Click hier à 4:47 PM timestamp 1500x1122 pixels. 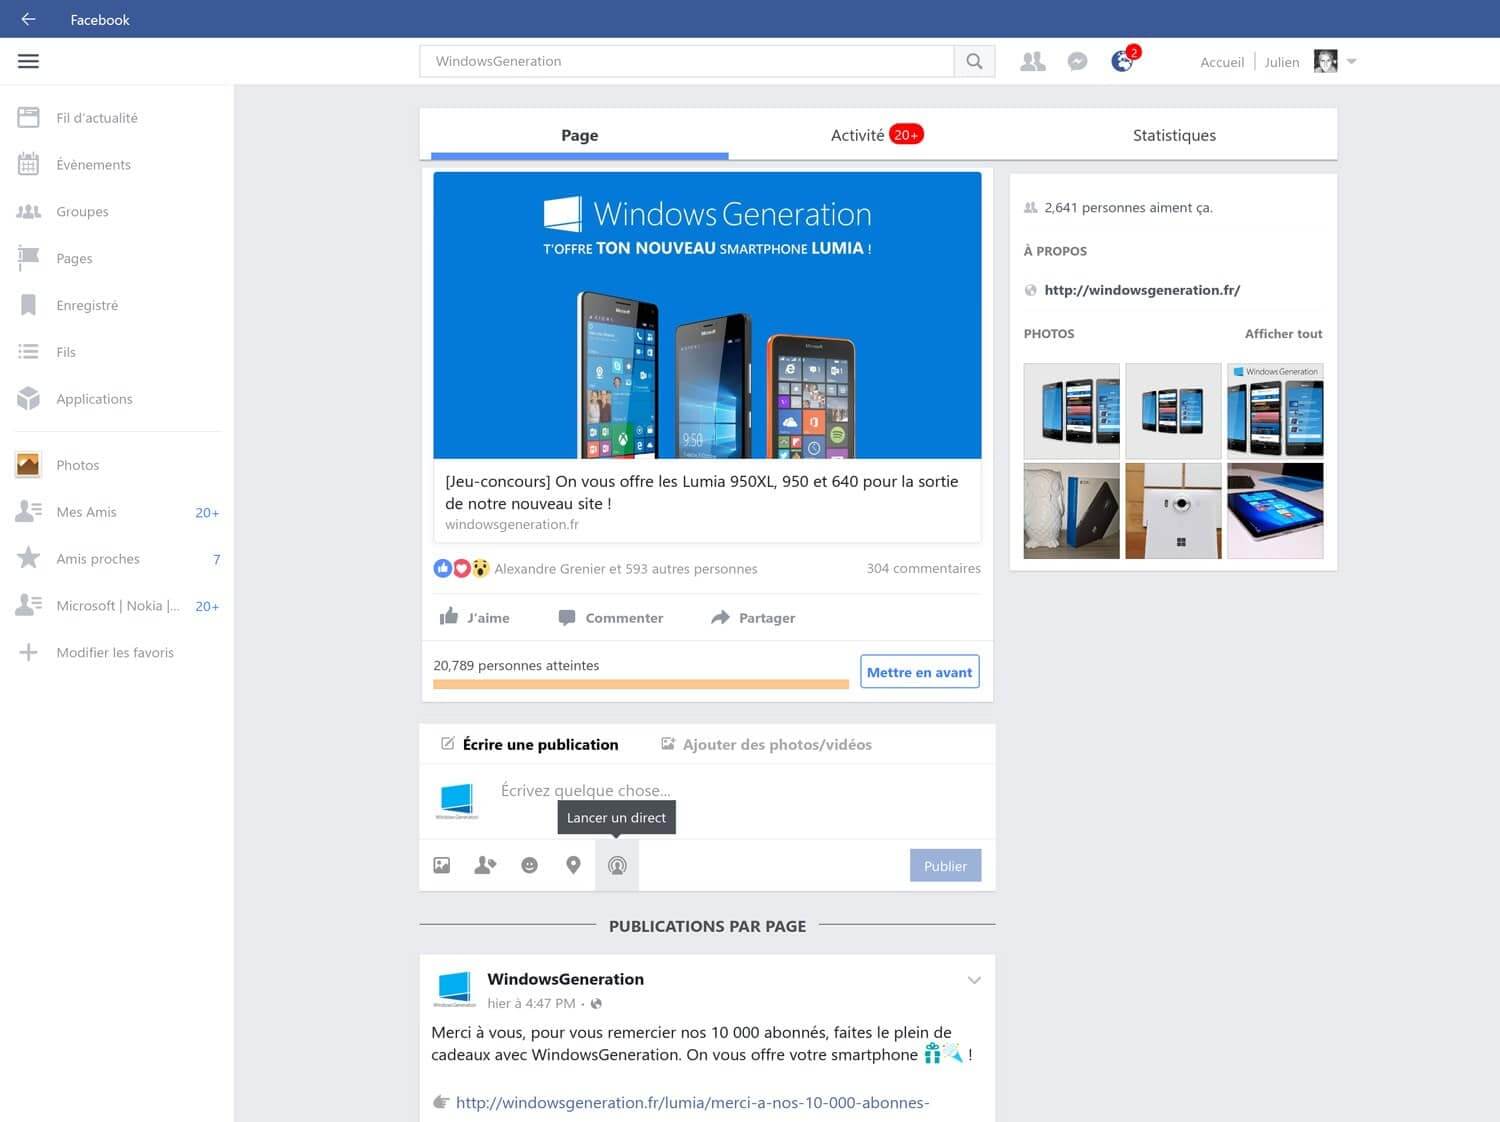point(531,1003)
